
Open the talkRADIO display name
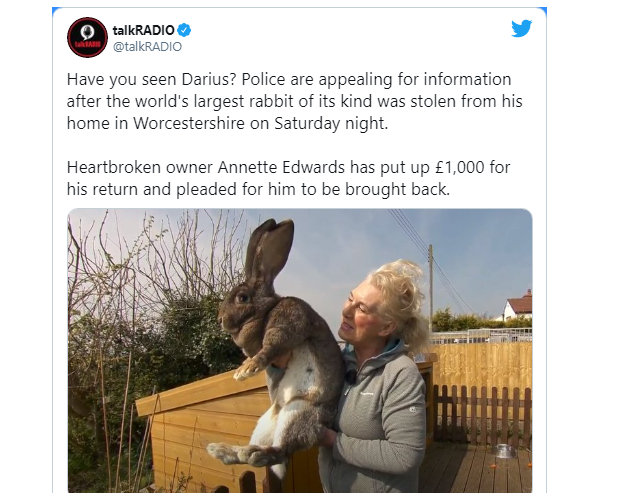pyautogui.click(x=143, y=30)
